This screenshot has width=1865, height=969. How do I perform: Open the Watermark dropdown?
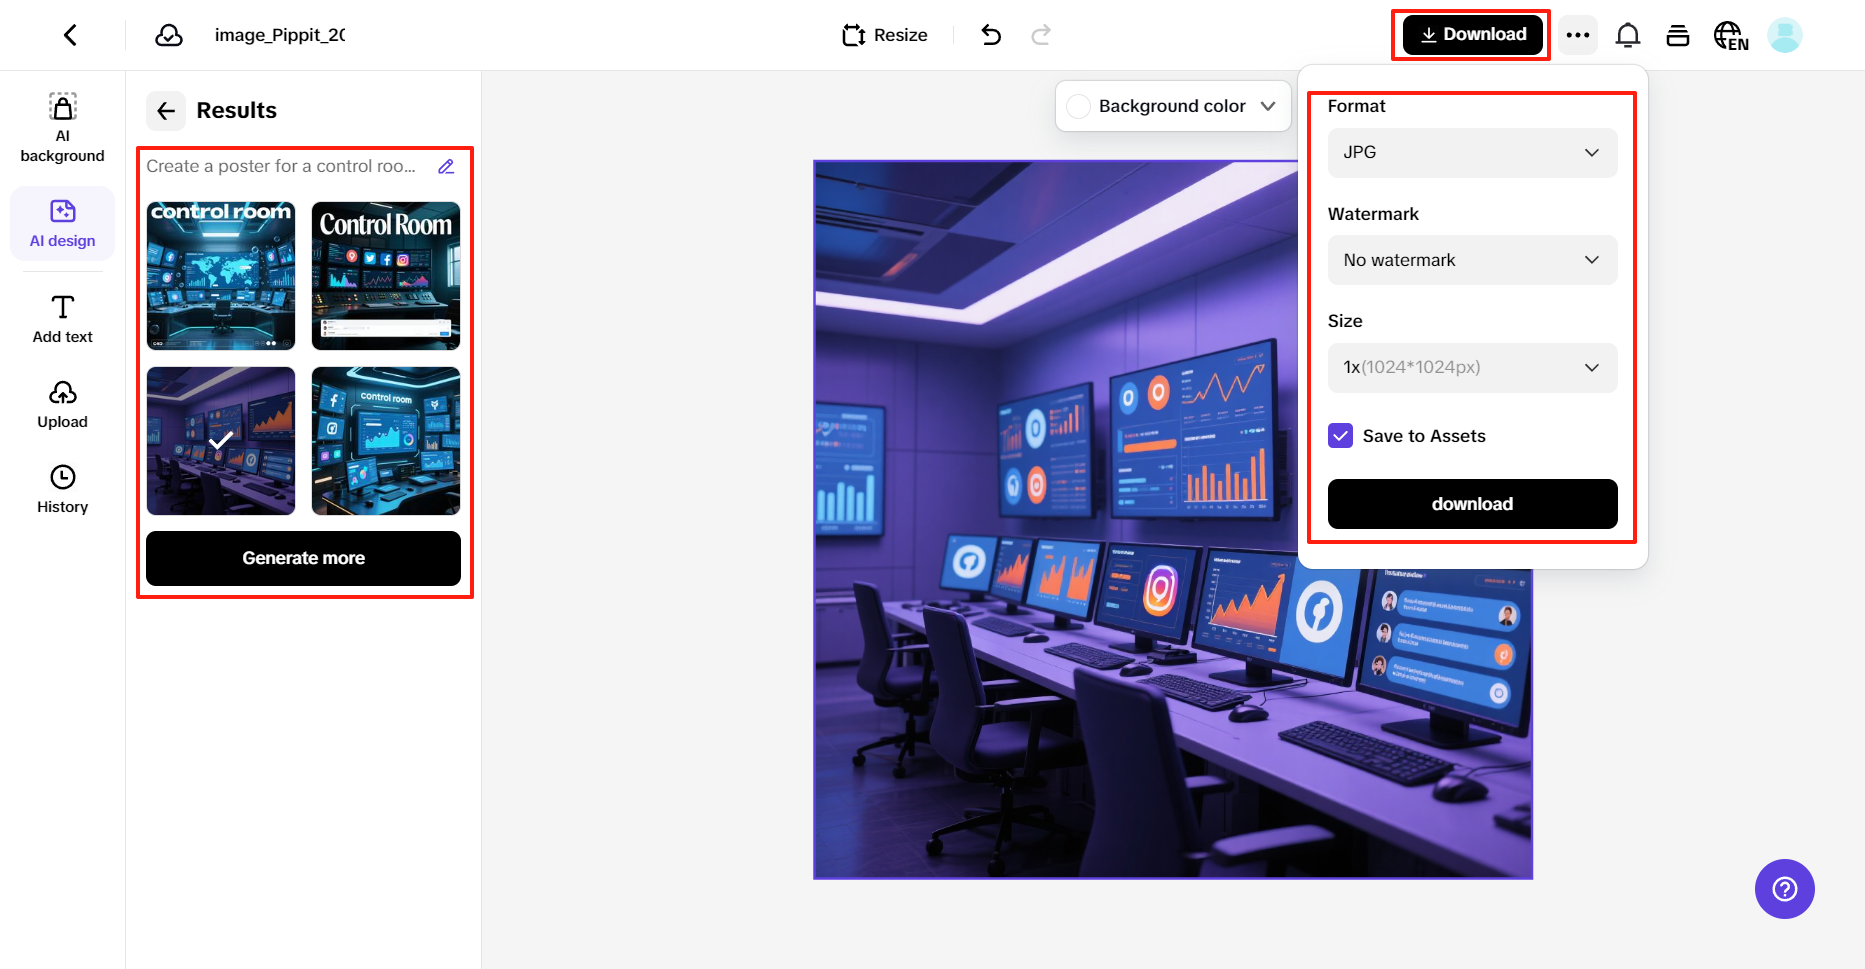[1472, 260]
